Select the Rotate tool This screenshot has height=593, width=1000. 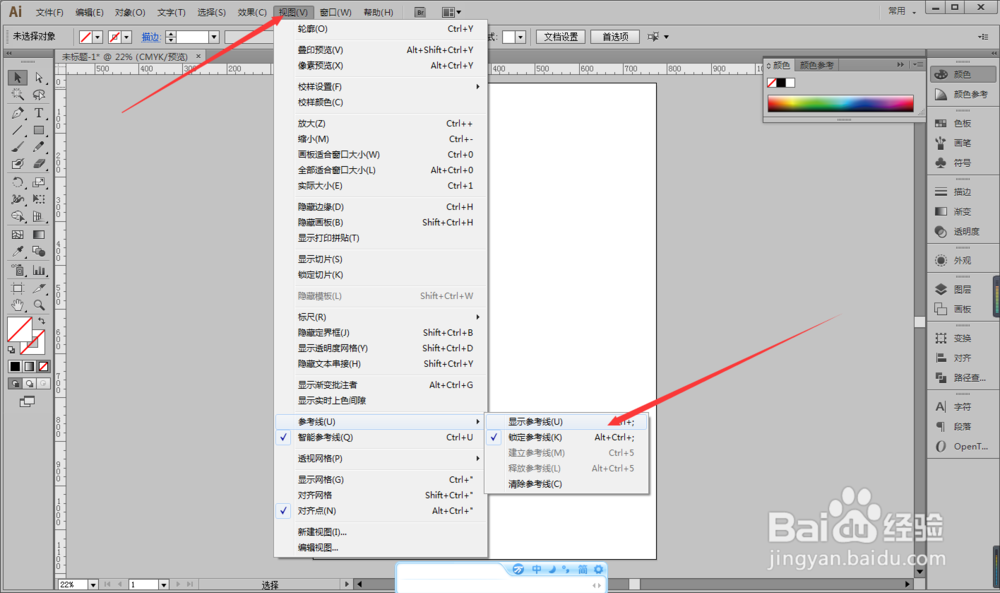[17, 182]
